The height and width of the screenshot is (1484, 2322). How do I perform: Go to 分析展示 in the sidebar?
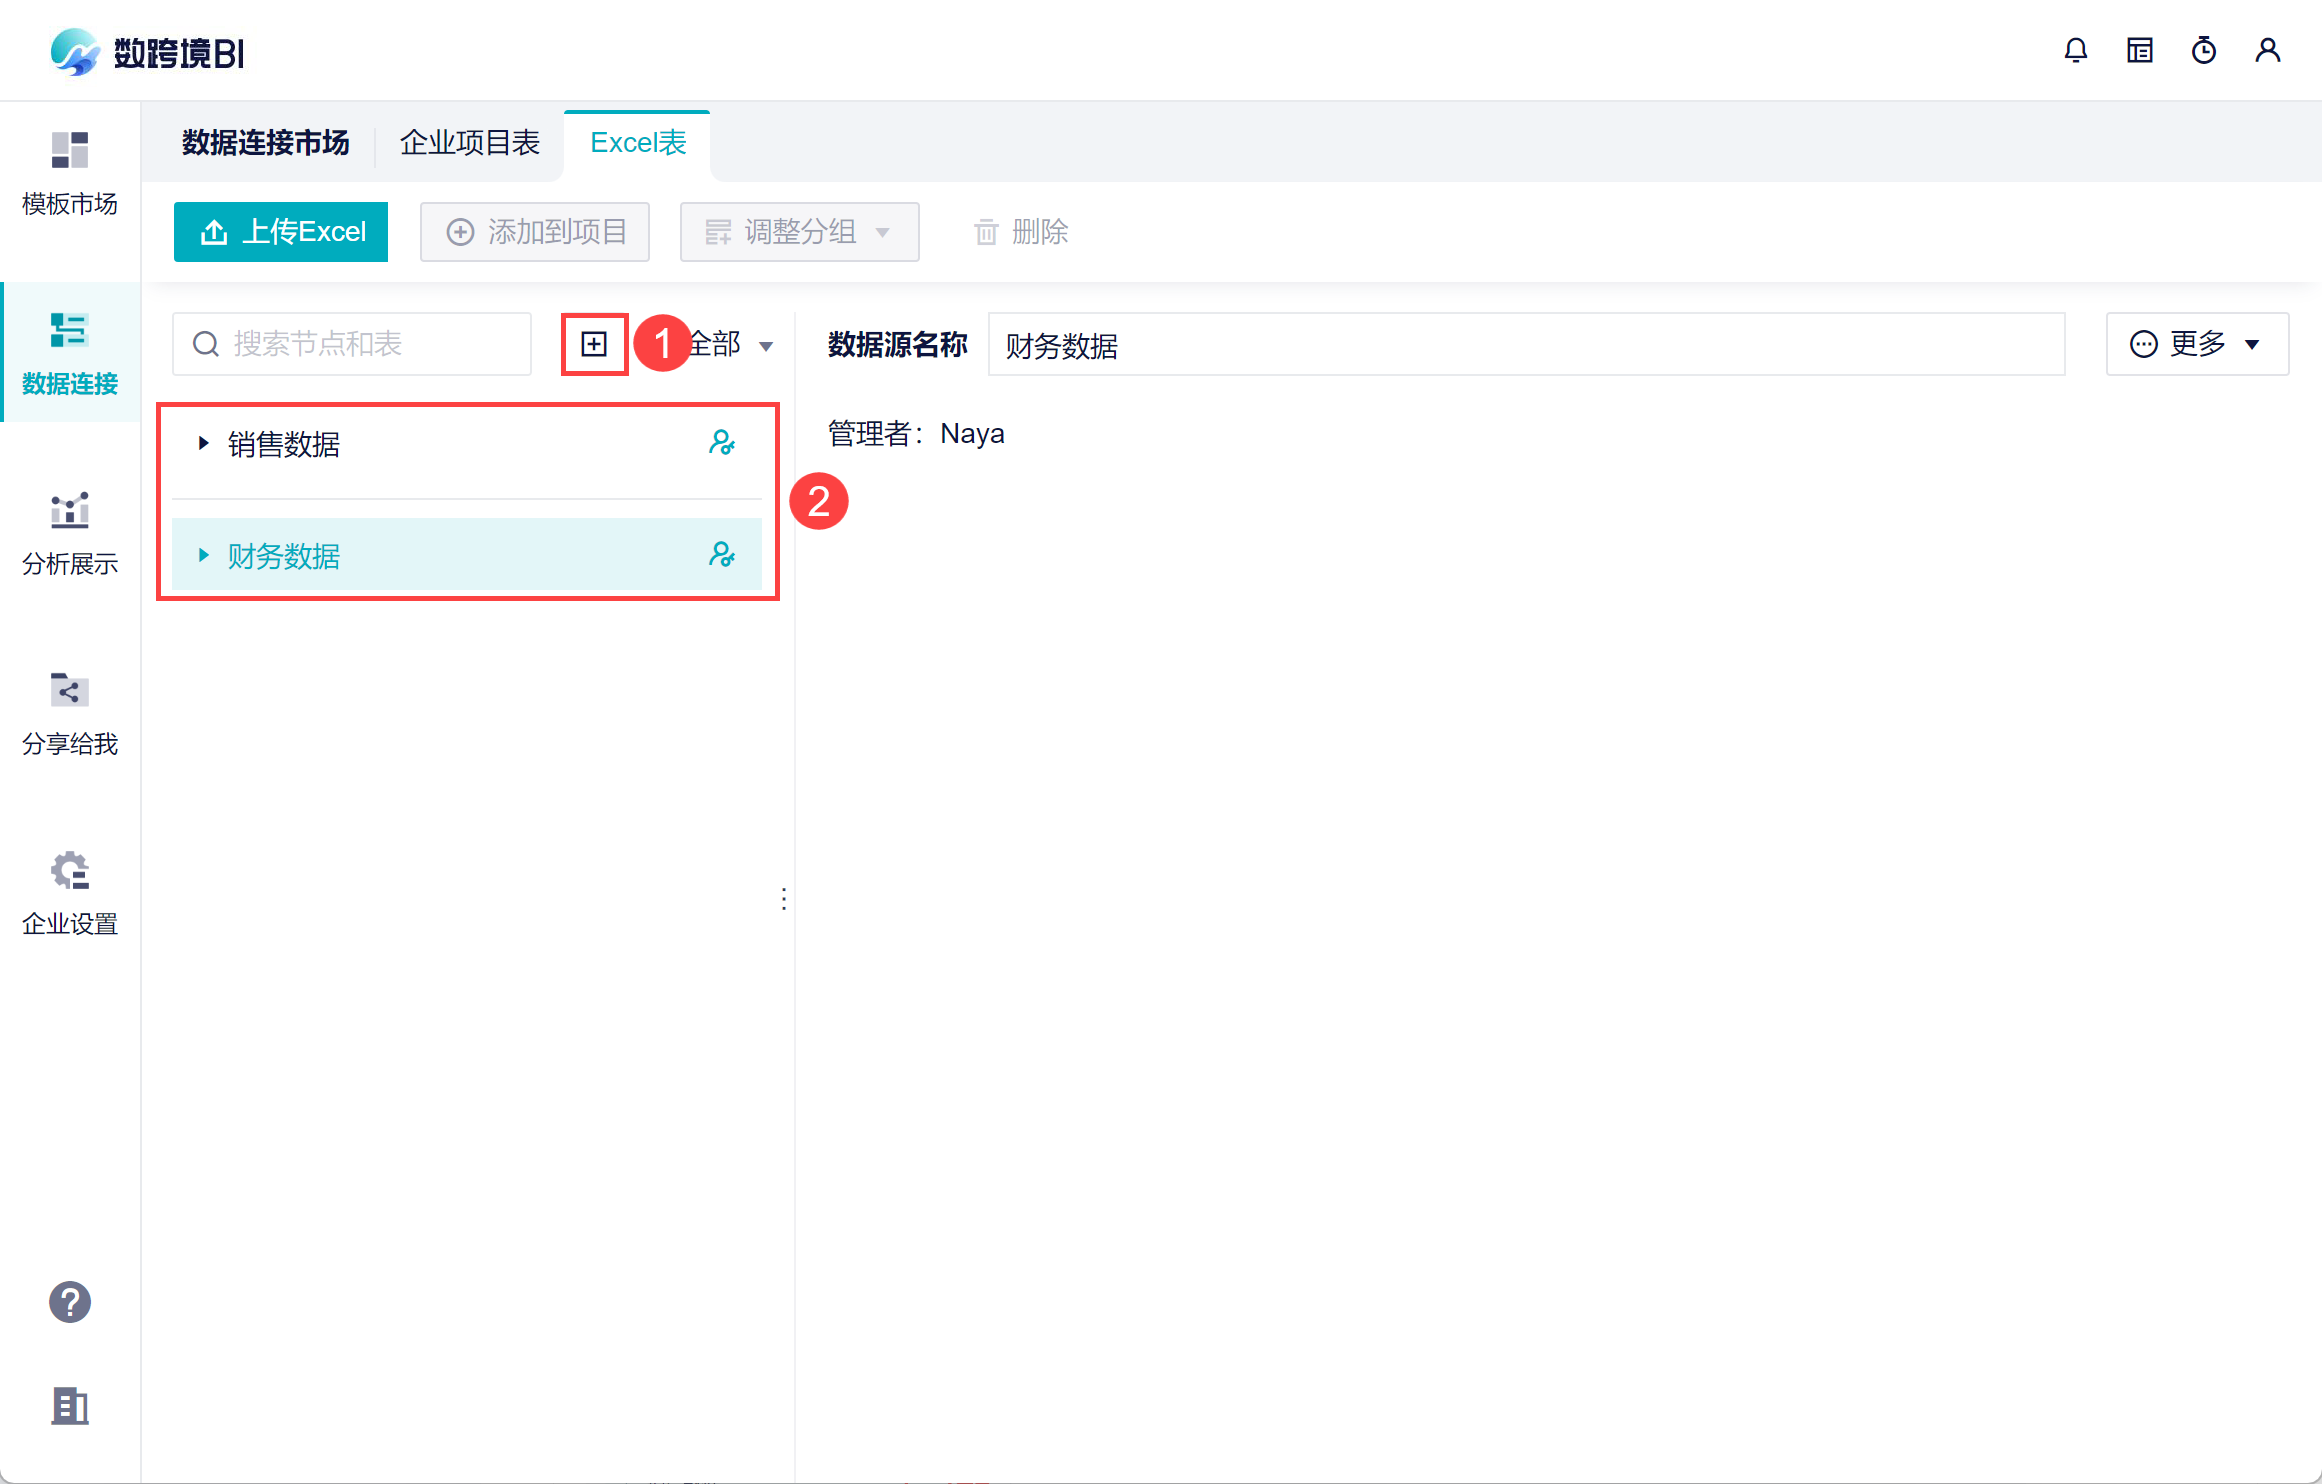70,534
